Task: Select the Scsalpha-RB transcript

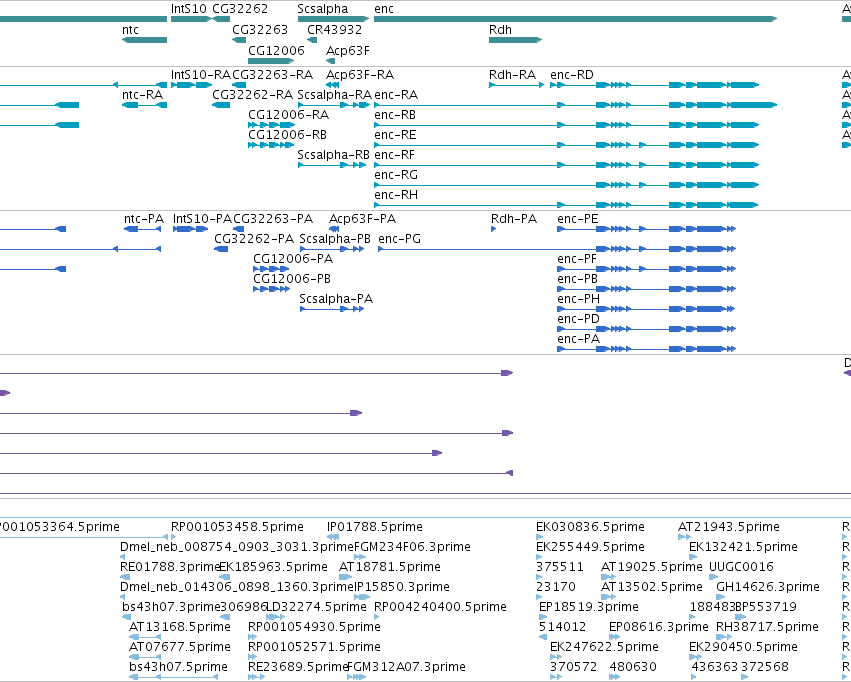Action: [x=332, y=165]
